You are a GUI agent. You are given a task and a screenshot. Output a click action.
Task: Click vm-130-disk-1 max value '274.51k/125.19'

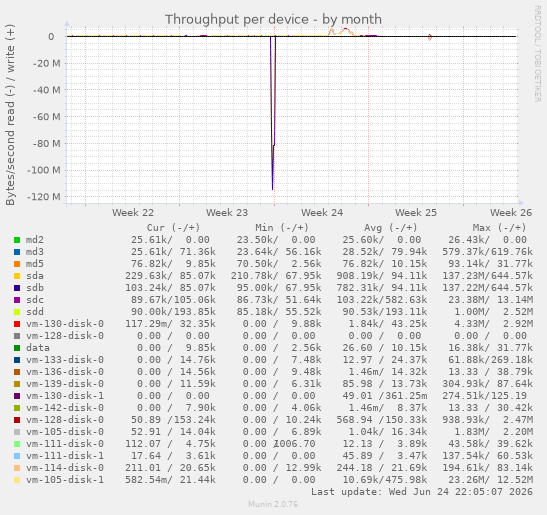point(484,396)
